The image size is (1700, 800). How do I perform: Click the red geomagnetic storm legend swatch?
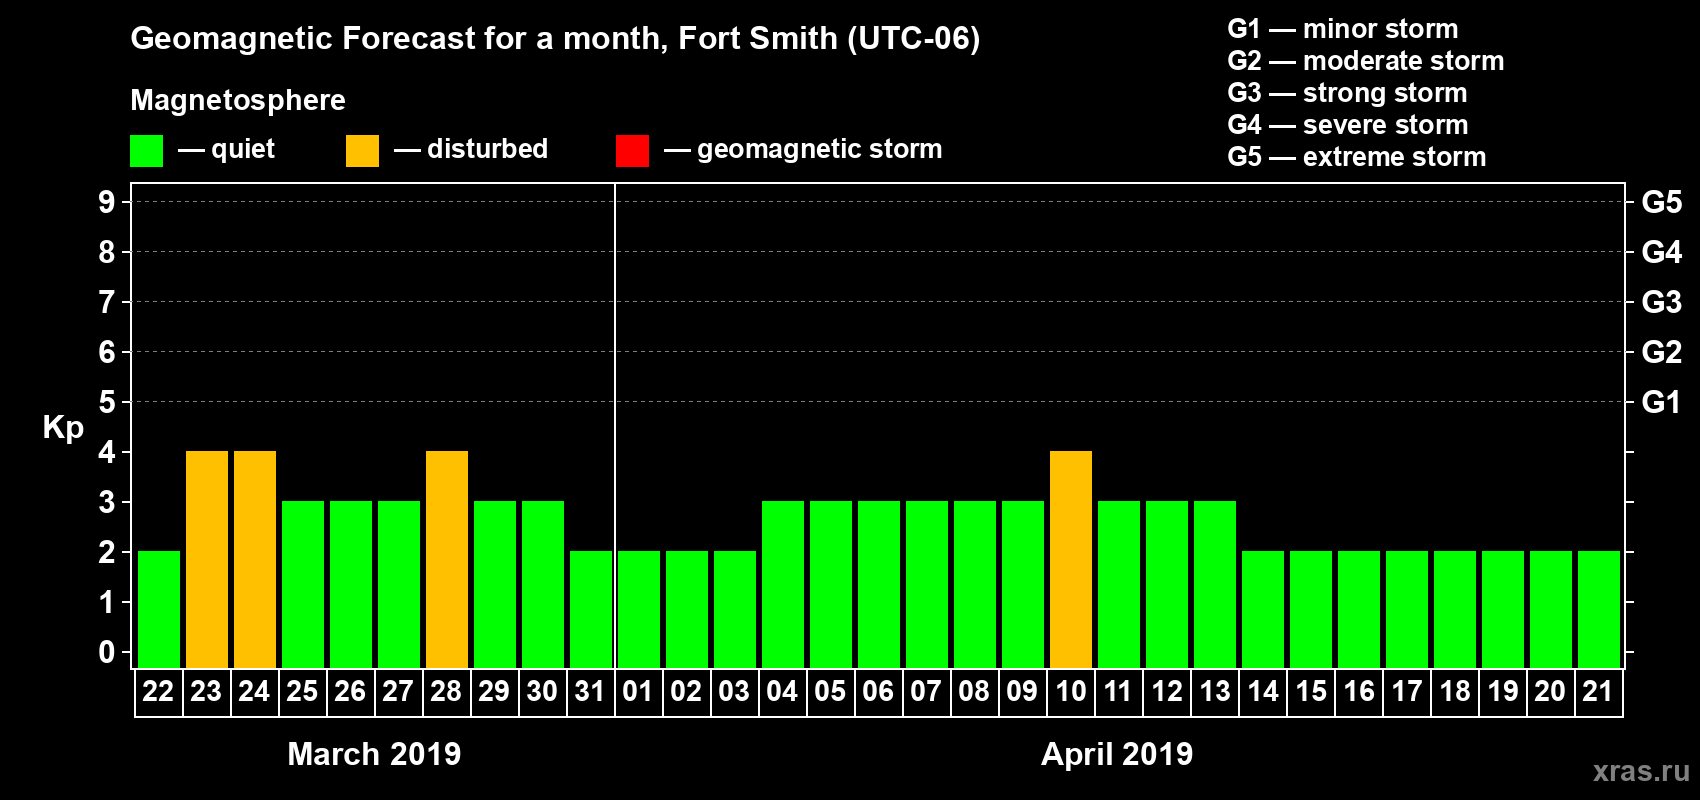tap(632, 151)
